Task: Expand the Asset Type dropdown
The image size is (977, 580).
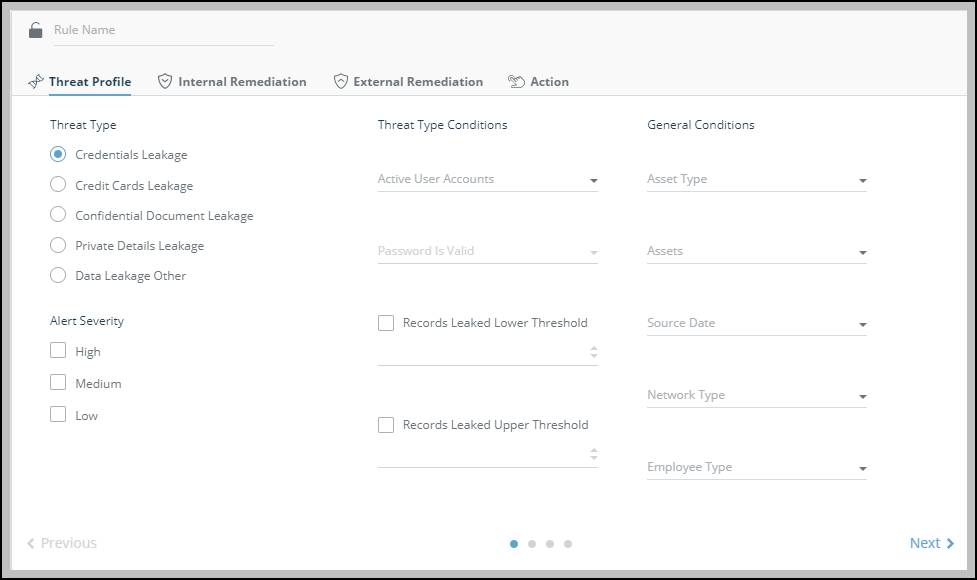Action: click(x=756, y=180)
